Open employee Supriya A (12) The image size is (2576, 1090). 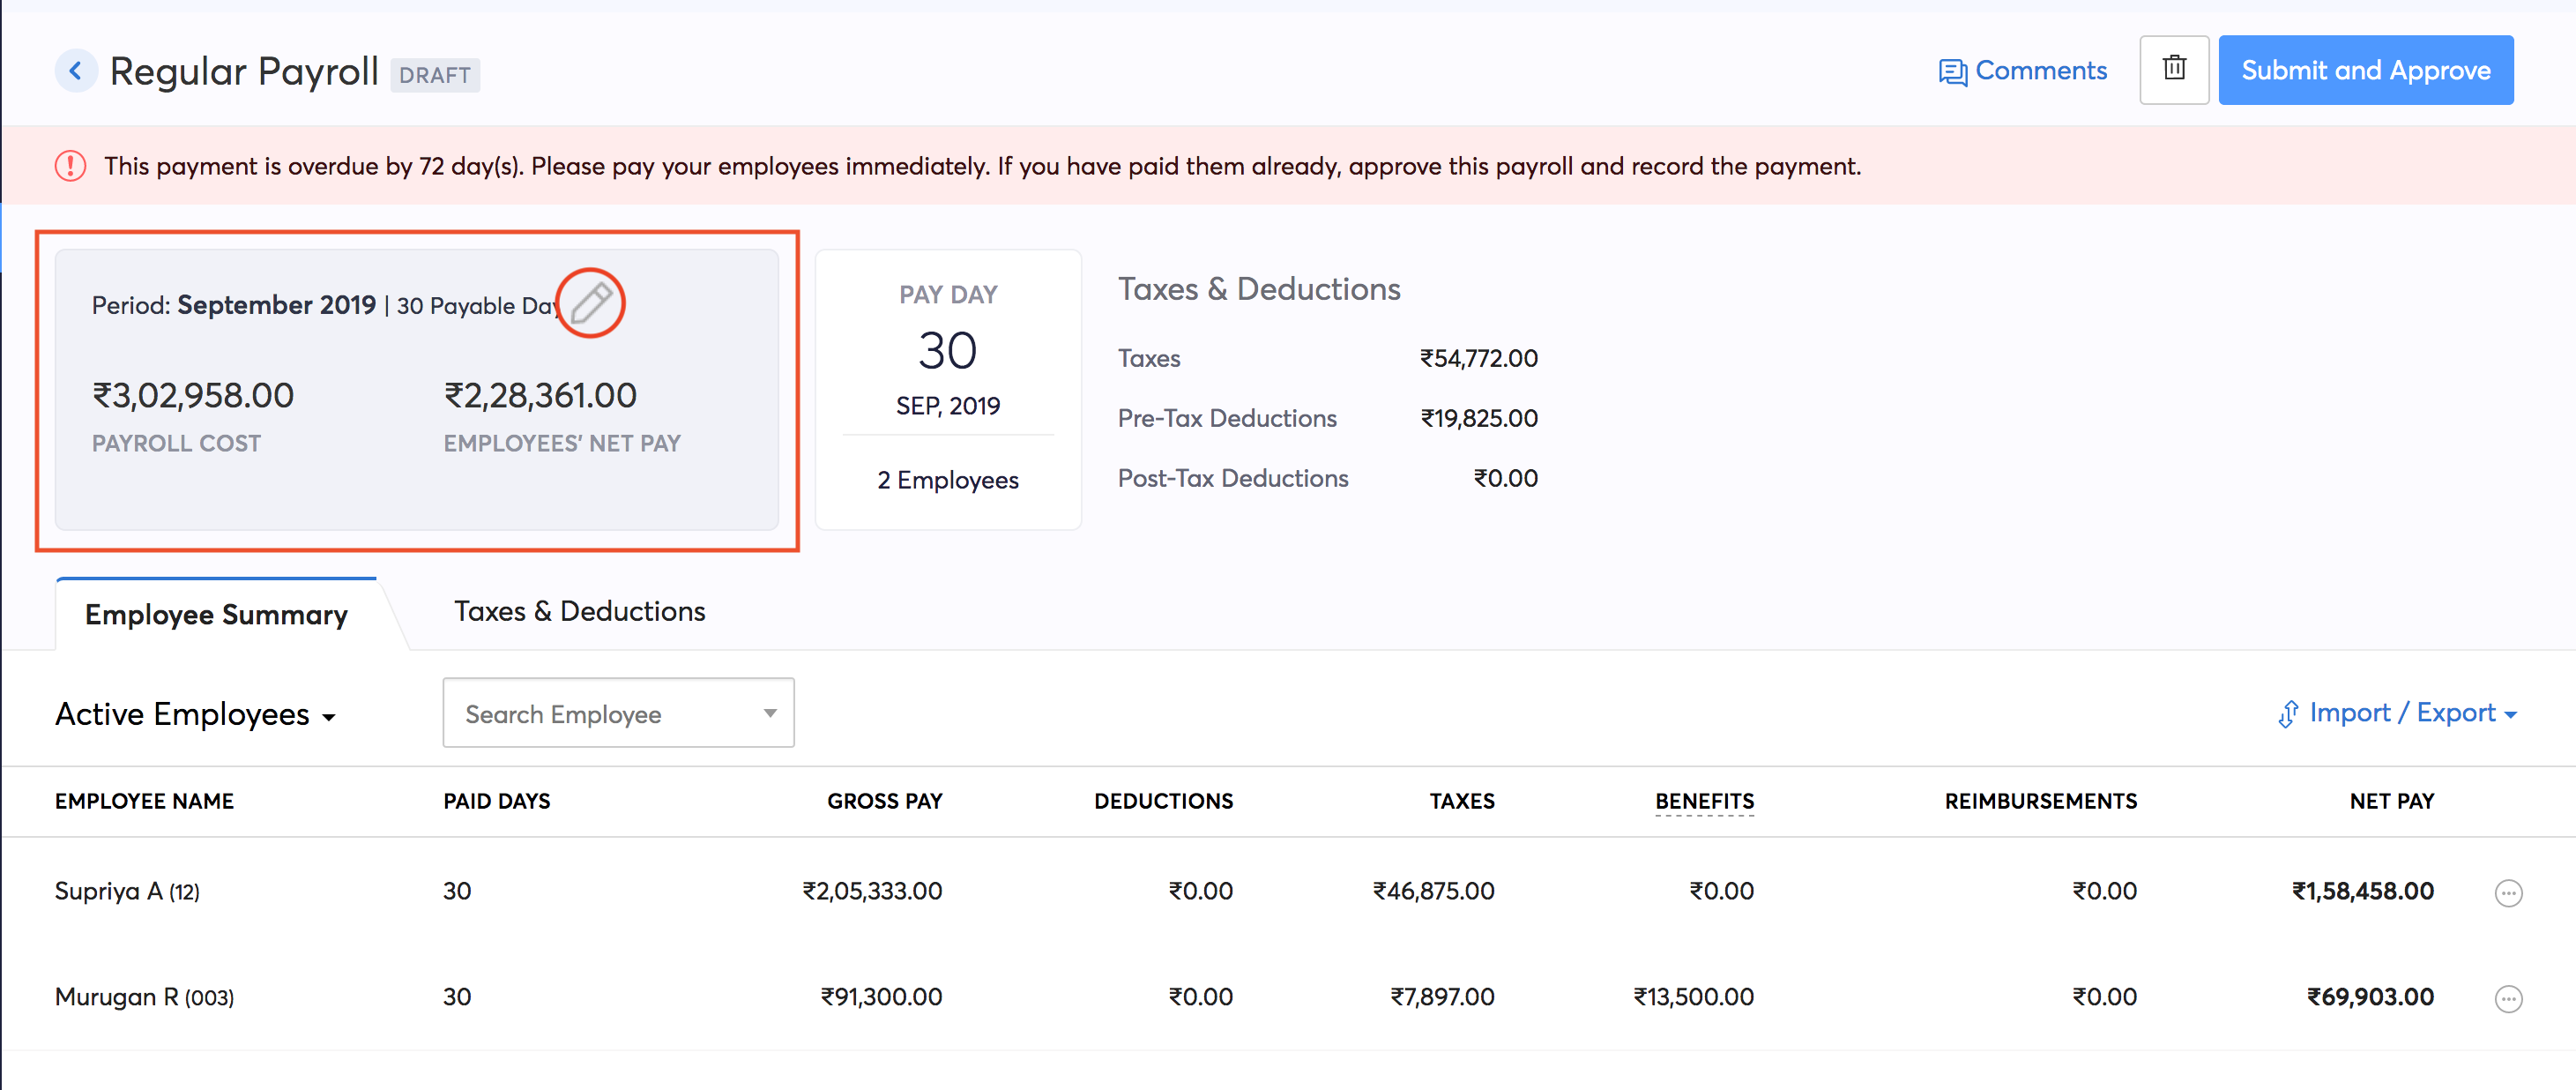pyautogui.click(x=127, y=891)
